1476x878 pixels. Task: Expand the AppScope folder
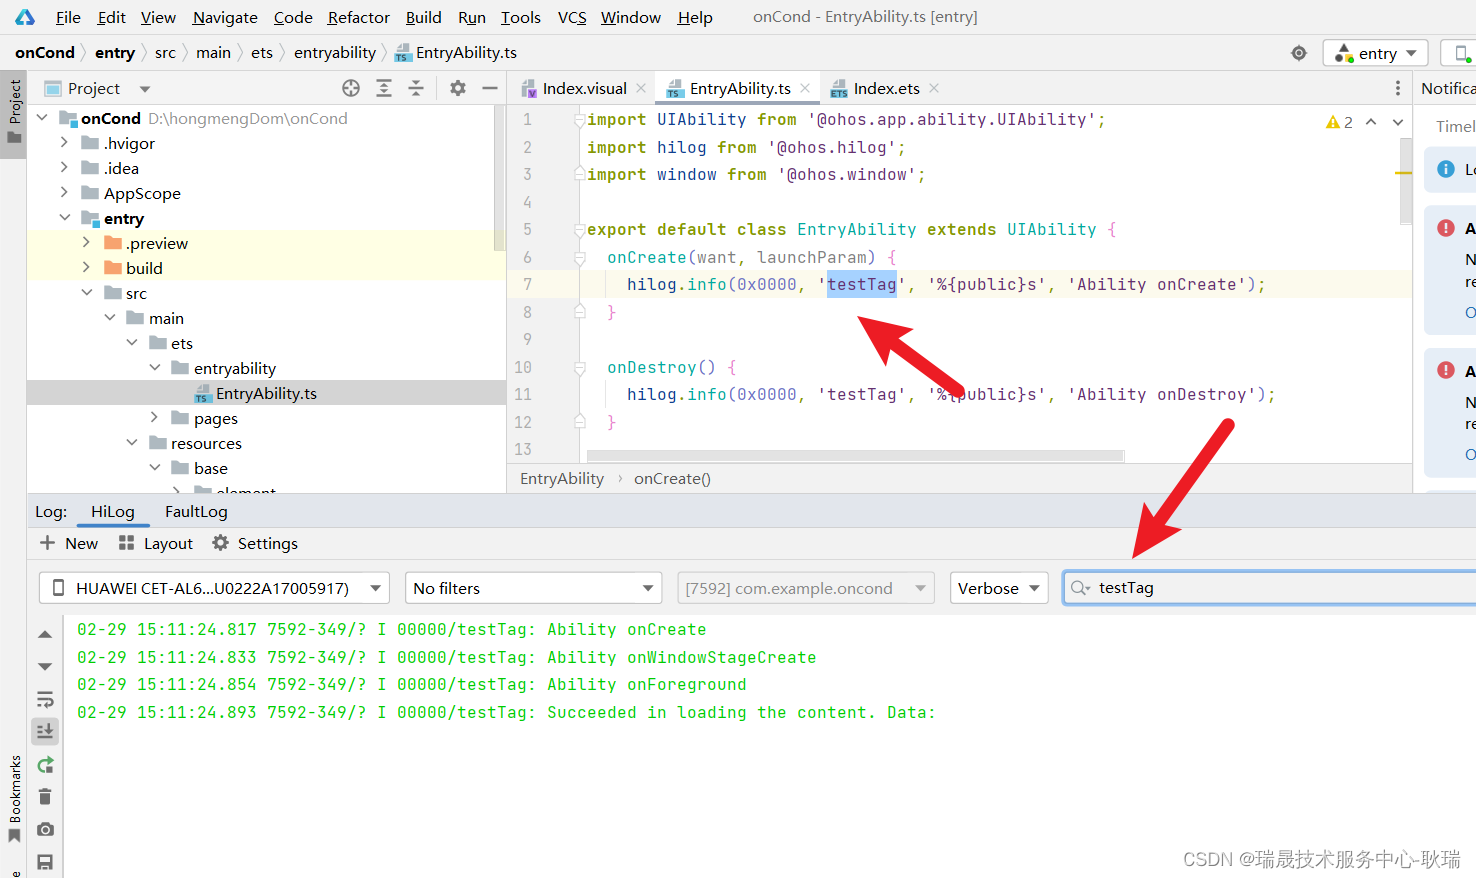(x=64, y=193)
